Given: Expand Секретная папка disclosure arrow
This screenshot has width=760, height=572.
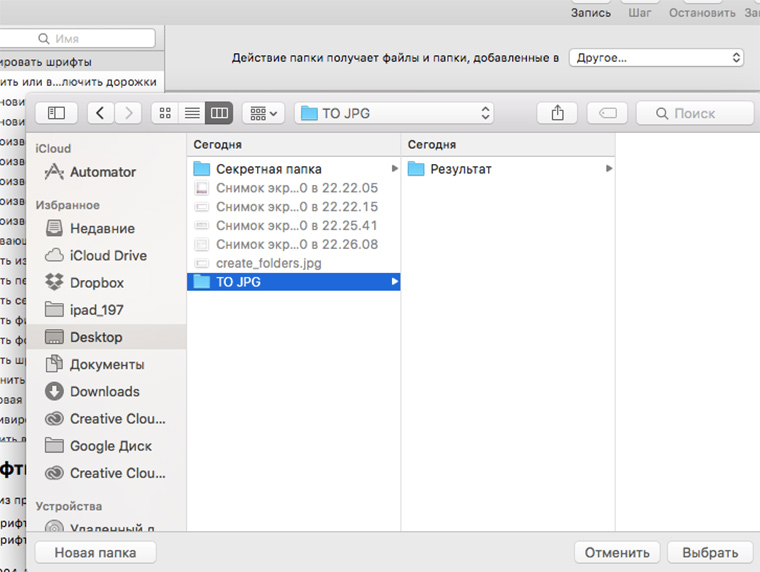Looking at the screenshot, I should point(395,169).
